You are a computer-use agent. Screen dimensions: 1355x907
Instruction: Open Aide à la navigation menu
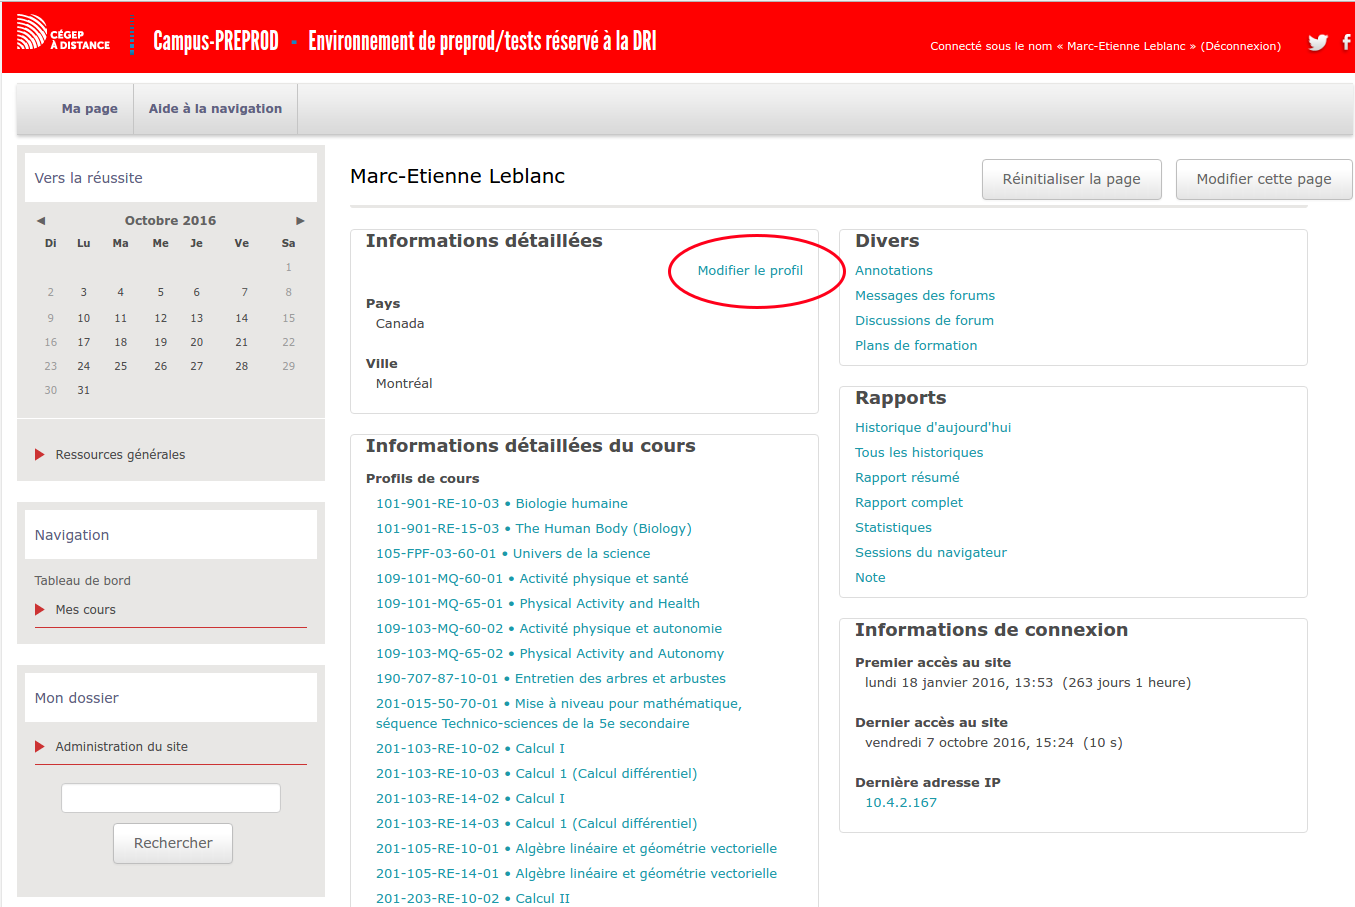215,109
